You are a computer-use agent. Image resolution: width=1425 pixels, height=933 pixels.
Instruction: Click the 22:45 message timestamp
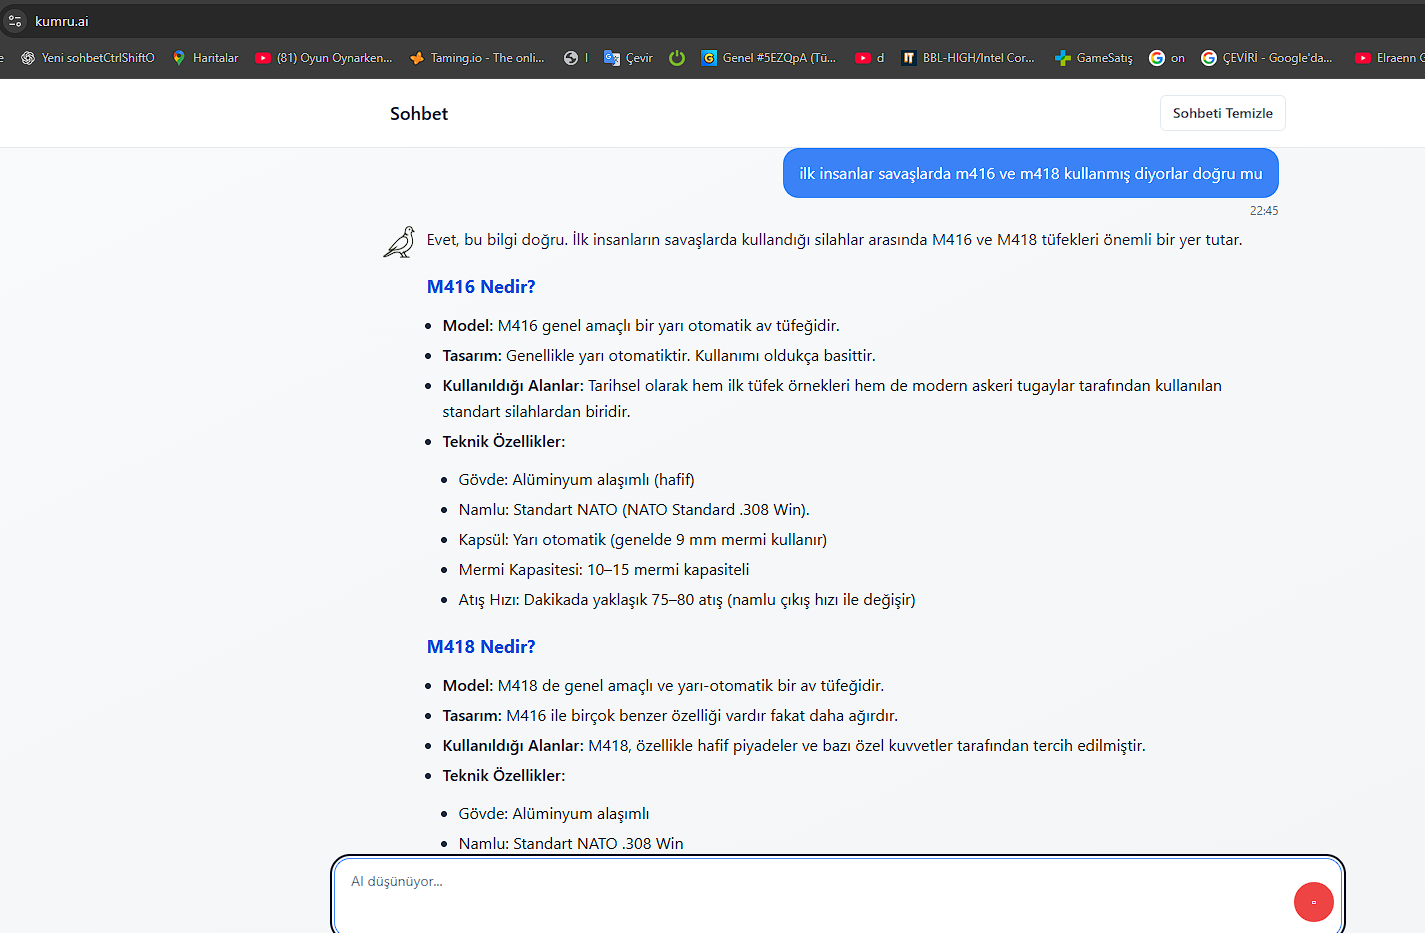coord(1264,211)
